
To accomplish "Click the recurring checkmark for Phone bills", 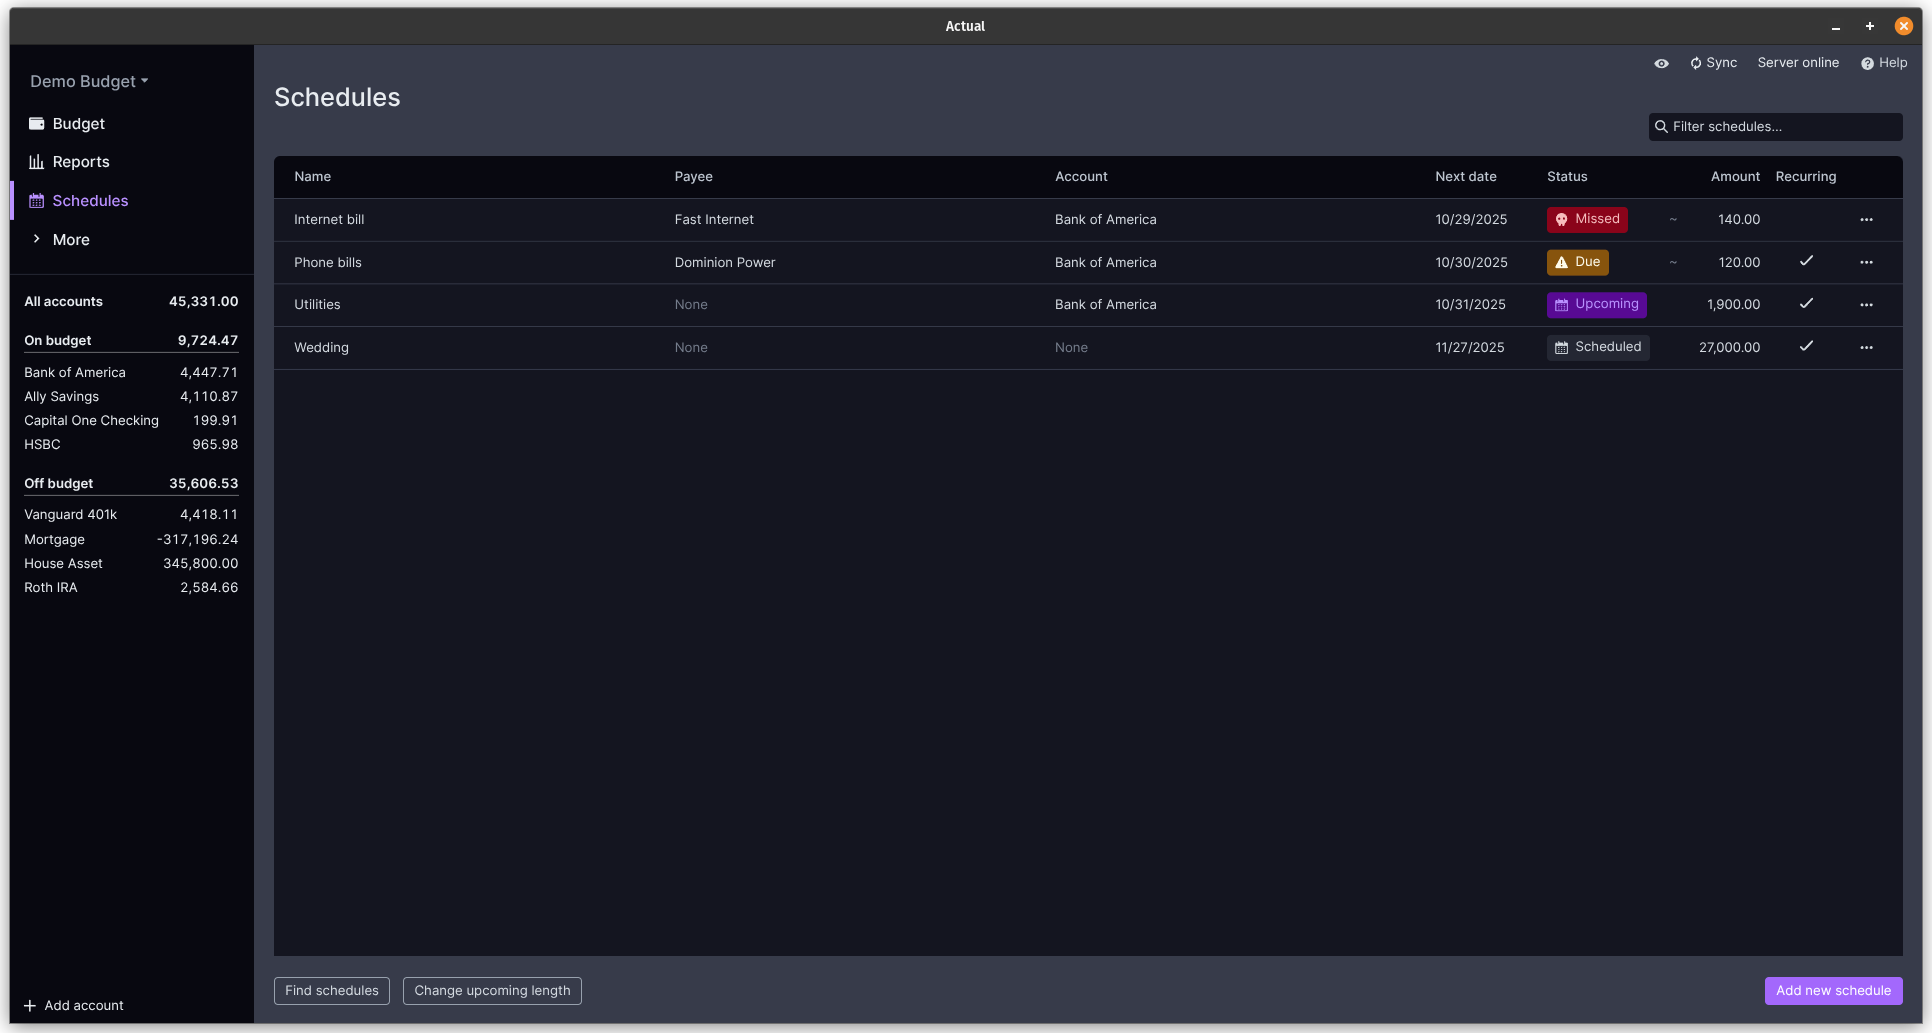I will (x=1806, y=261).
